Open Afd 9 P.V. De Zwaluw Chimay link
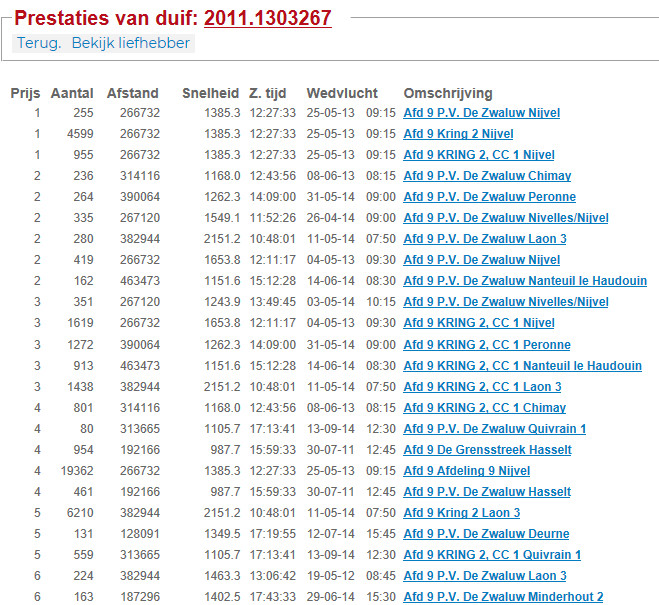Image resolution: width=659 pixels, height=605 pixels. pyautogui.click(x=487, y=176)
